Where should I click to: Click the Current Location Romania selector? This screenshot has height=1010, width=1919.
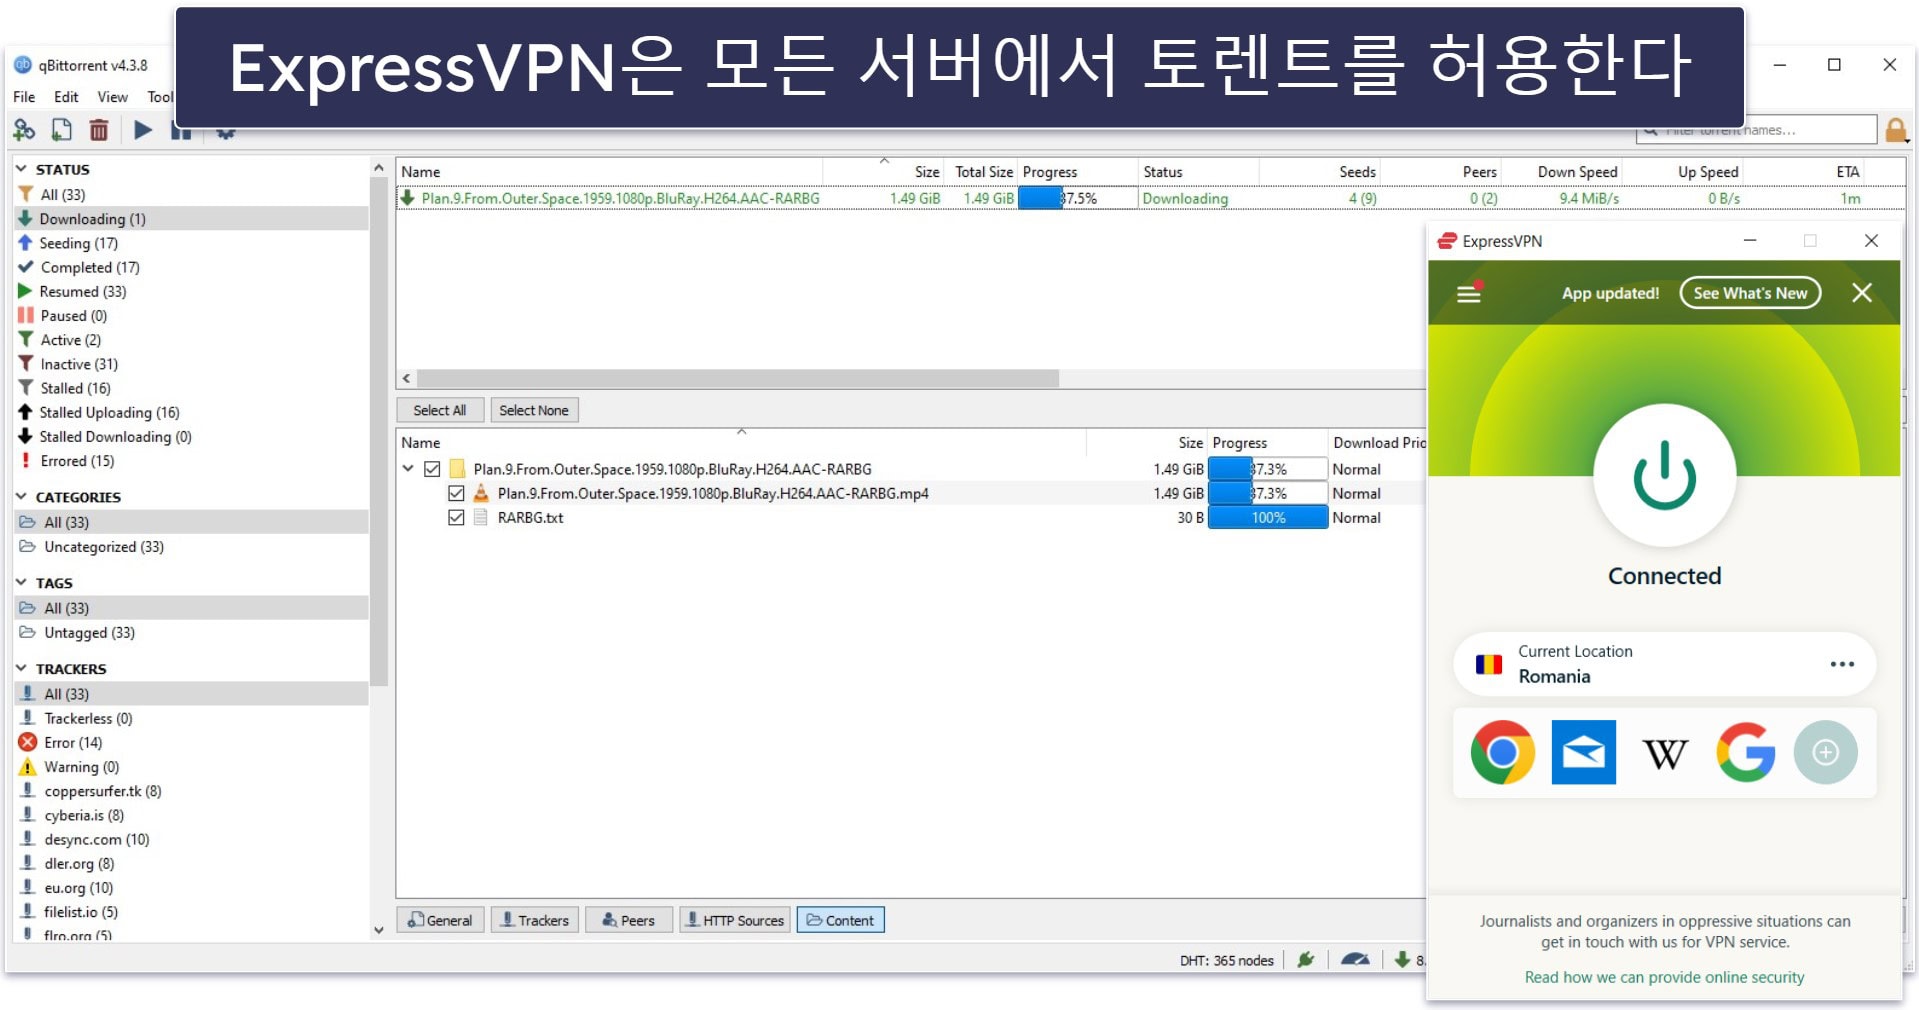1664,664
